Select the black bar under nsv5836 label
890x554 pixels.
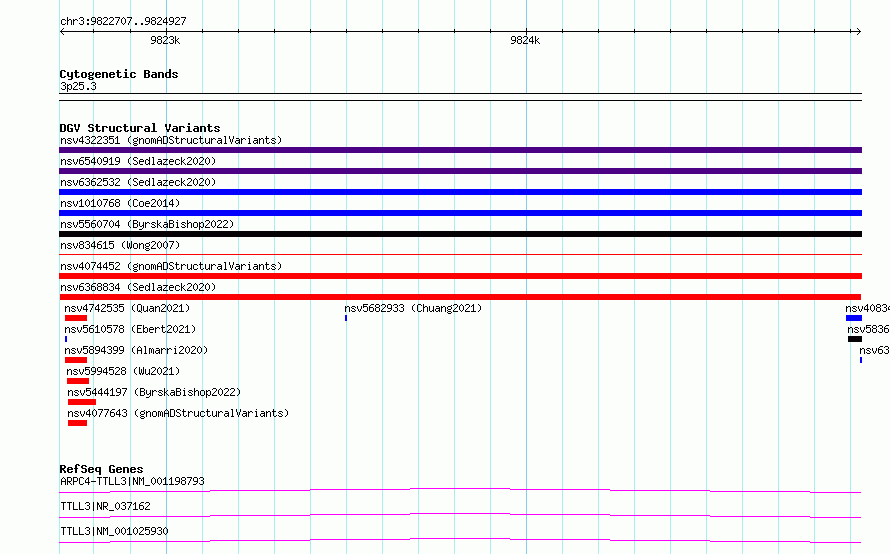[x=855, y=339]
